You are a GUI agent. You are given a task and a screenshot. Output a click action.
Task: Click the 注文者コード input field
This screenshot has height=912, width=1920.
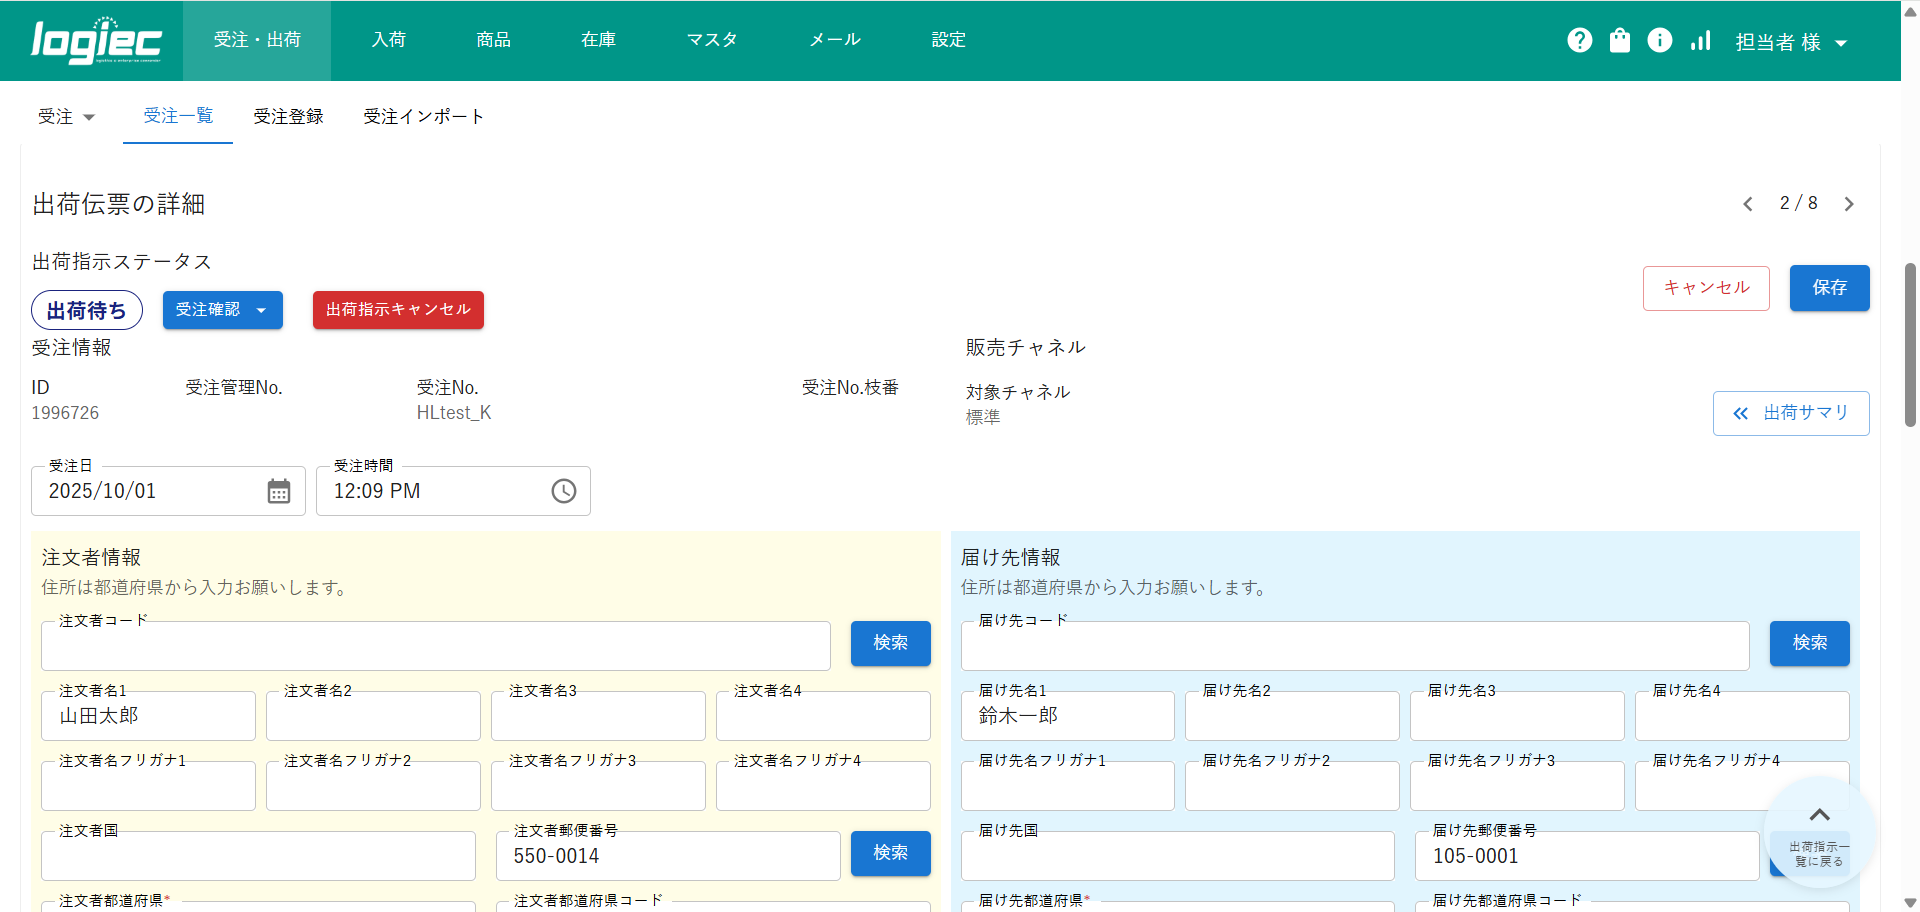[435, 647]
